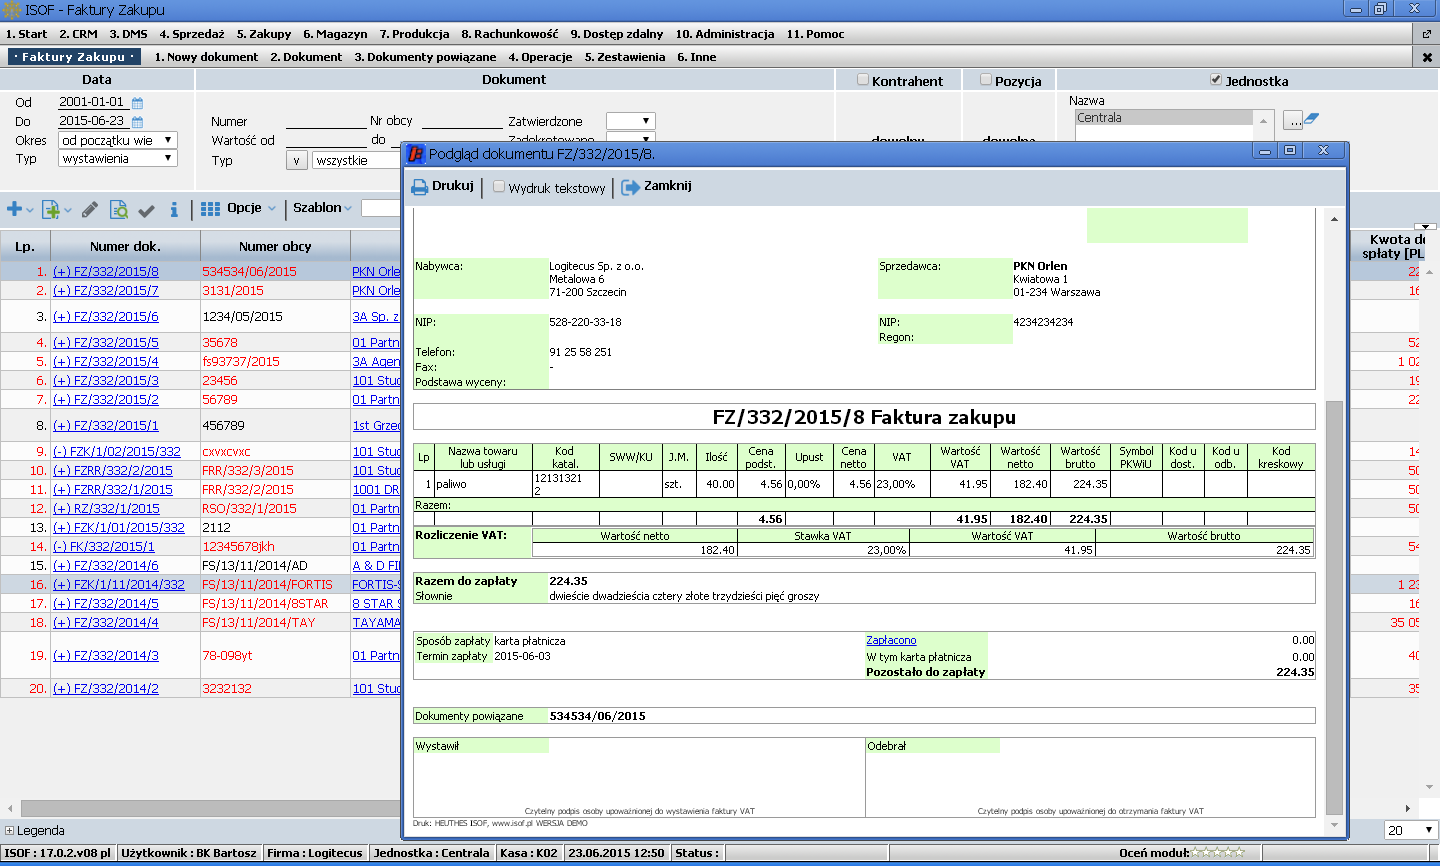Click the checkmark approve icon
The width and height of the screenshot is (1440, 866).
tap(146, 210)
